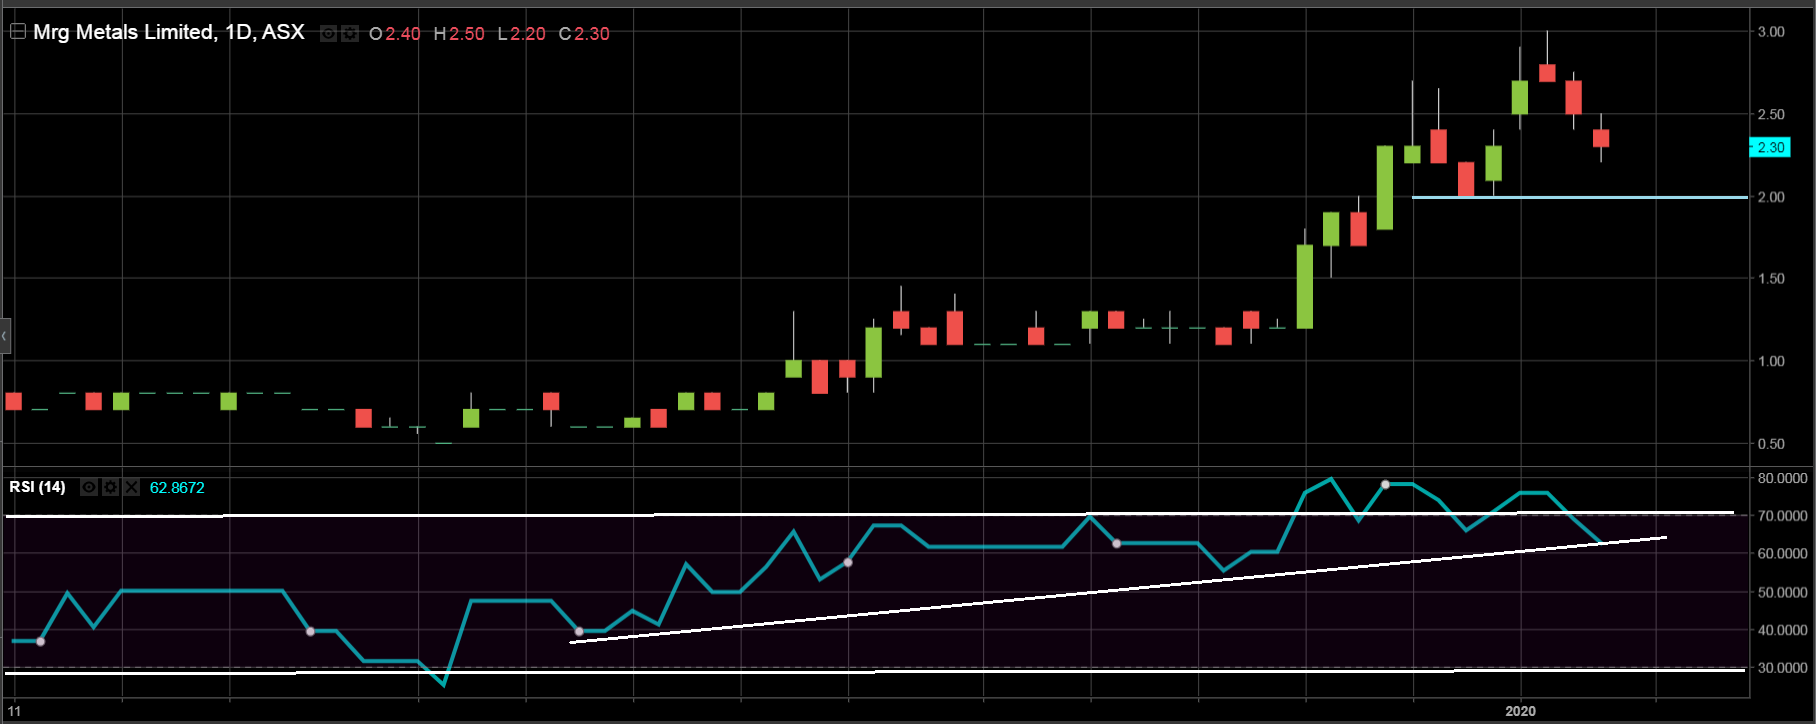Click the 1.50 price axis label
The image size is (1816, 724).
(1771, 278)
